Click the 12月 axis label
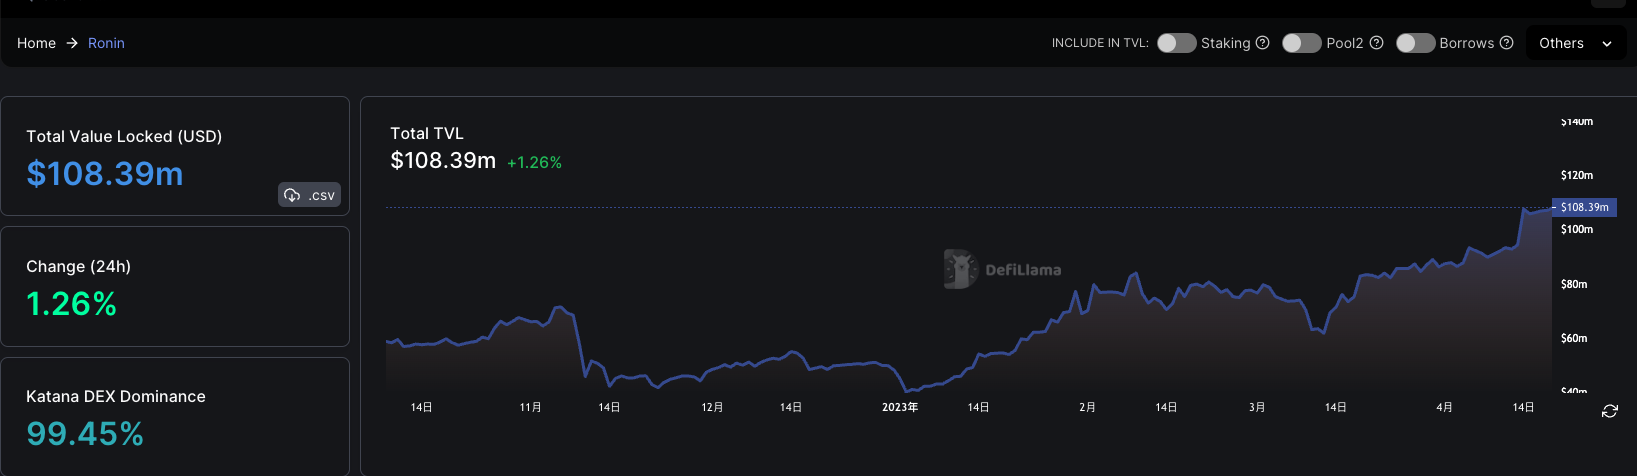1637x476 pixels. [712, 407]
